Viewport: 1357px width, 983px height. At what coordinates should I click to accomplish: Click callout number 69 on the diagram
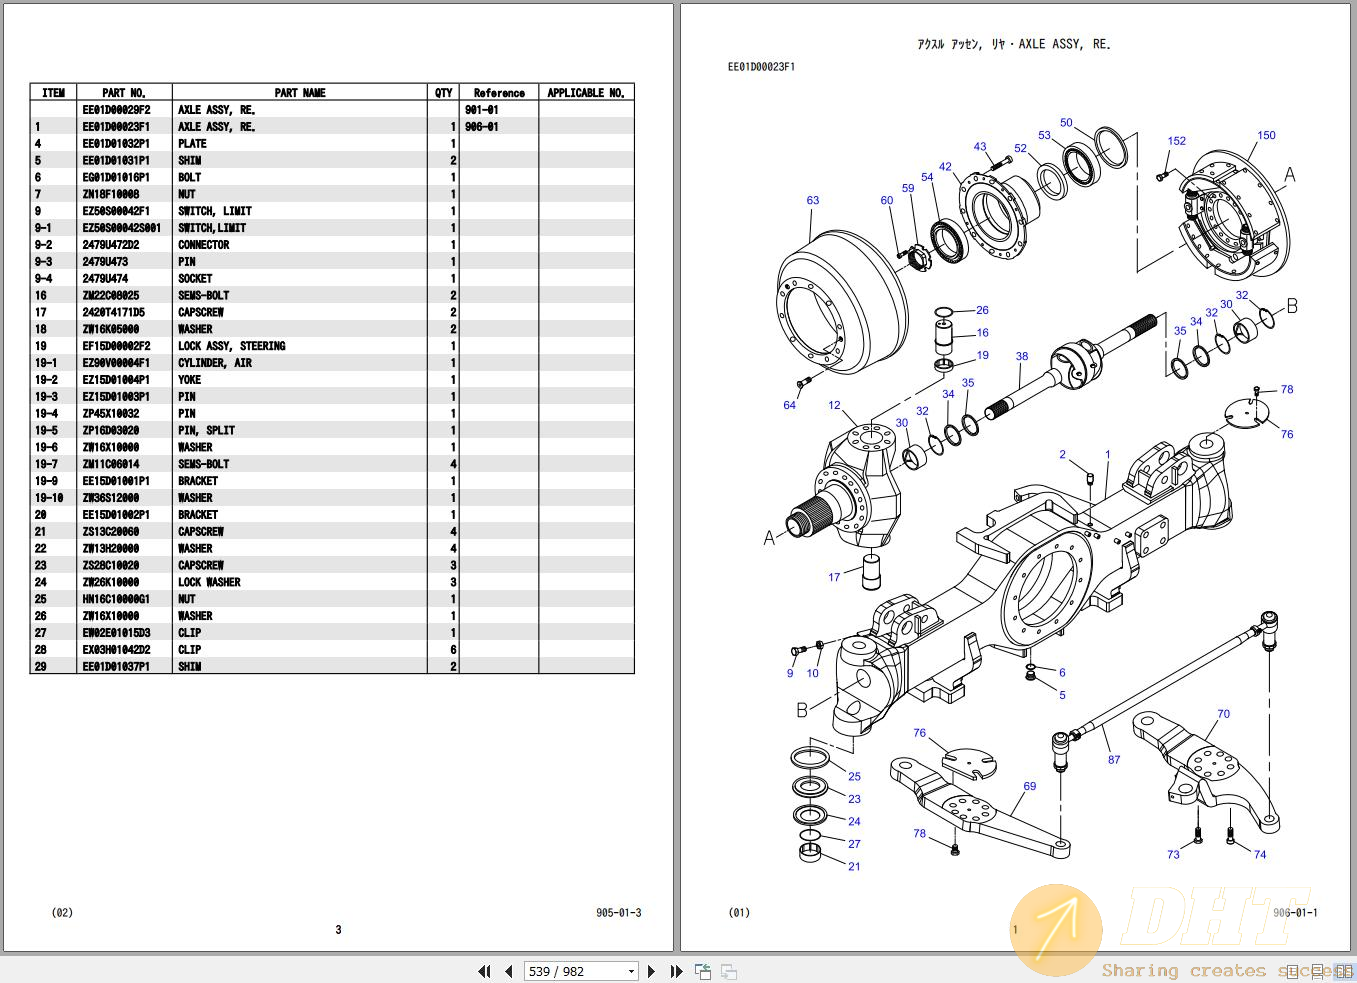[1030, 786]
